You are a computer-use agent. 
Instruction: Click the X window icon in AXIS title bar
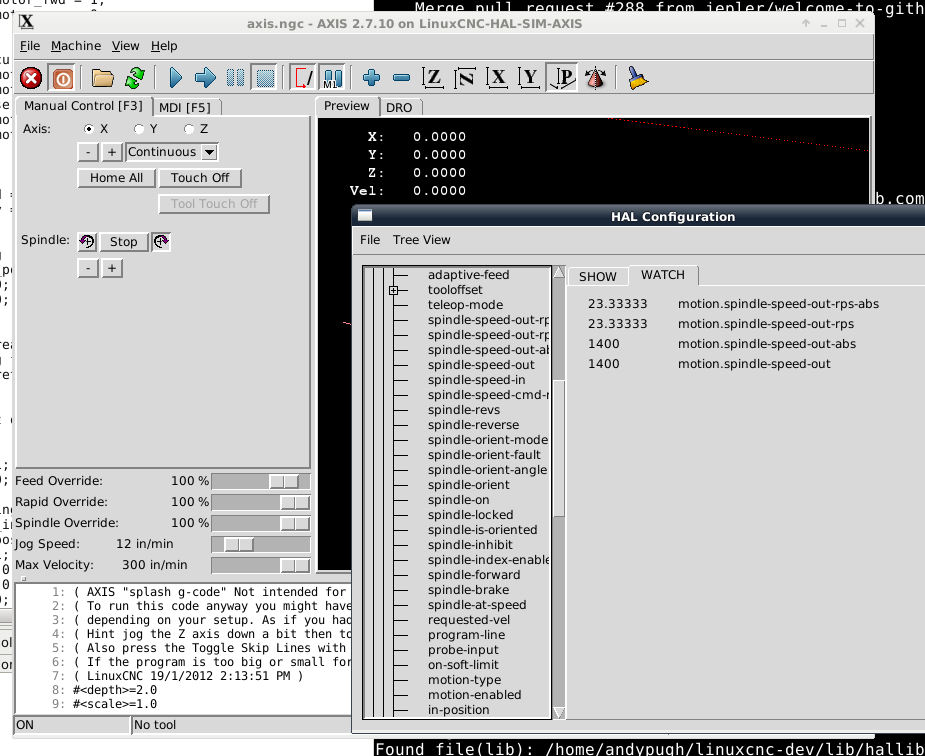(x=27, y=23)
